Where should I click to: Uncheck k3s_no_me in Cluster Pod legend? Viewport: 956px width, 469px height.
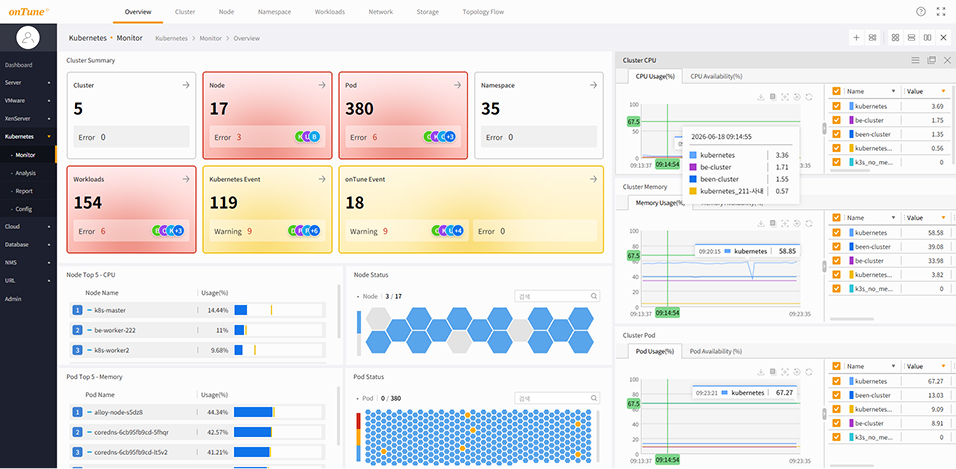836,437
